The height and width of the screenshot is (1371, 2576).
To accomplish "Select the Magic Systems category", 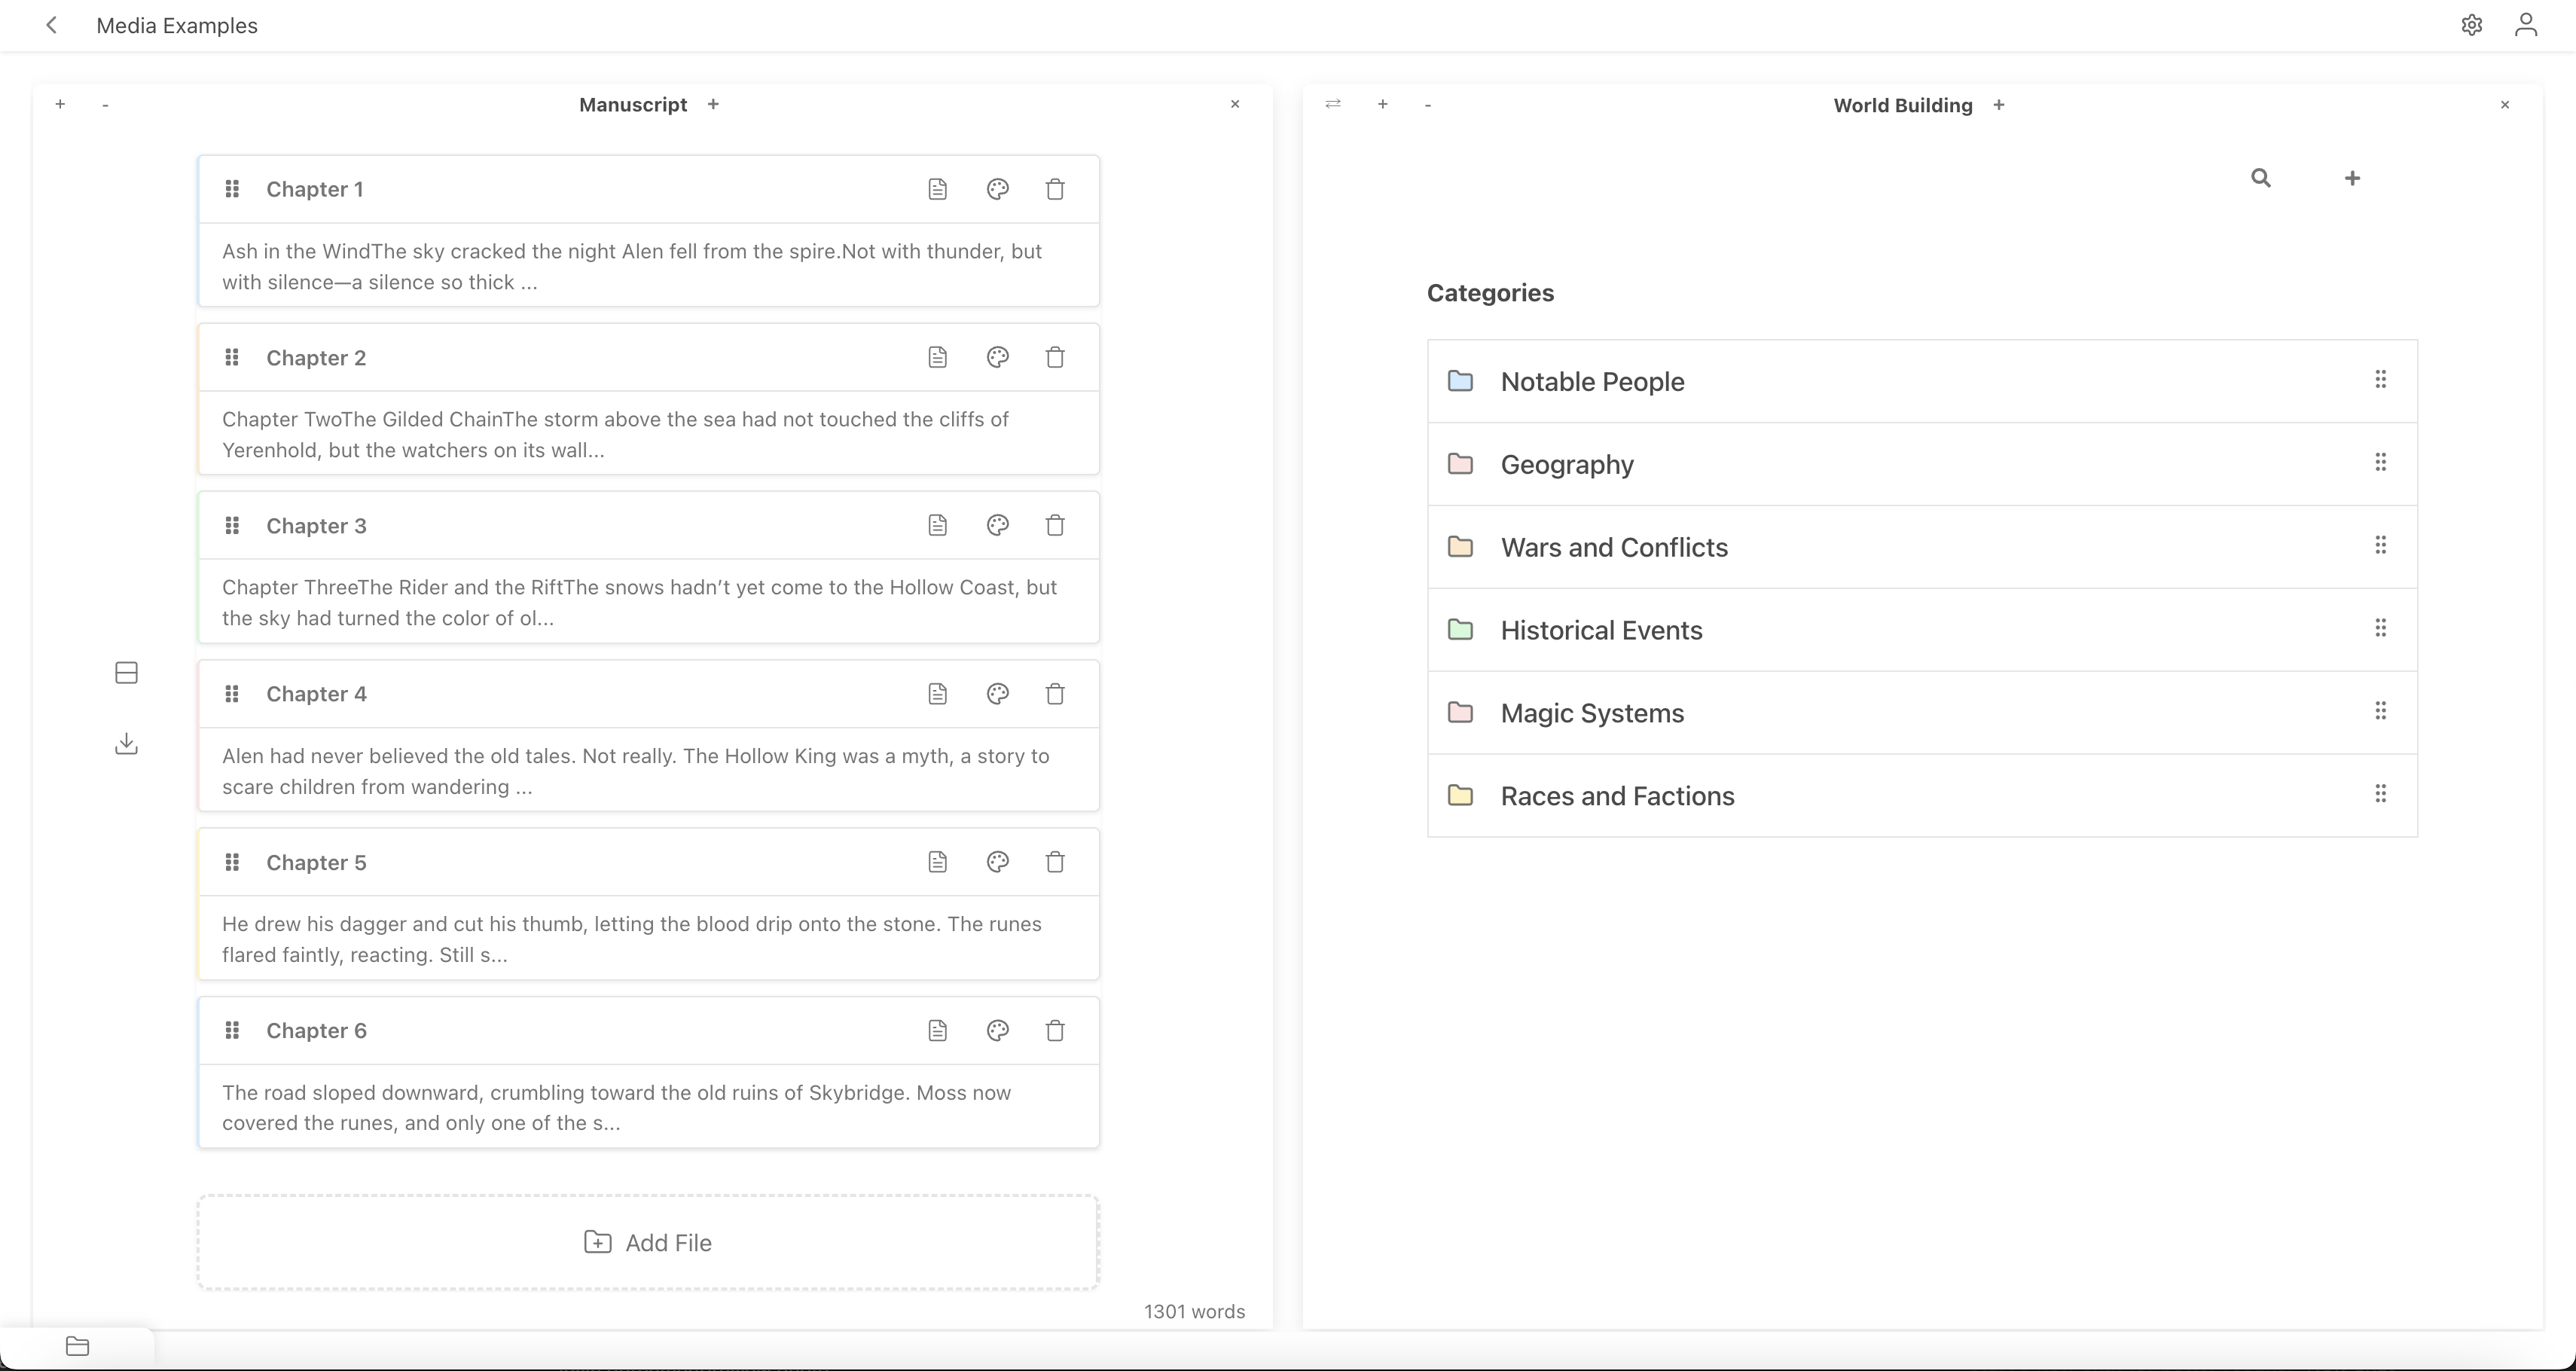I will (x=1592, y=712).
